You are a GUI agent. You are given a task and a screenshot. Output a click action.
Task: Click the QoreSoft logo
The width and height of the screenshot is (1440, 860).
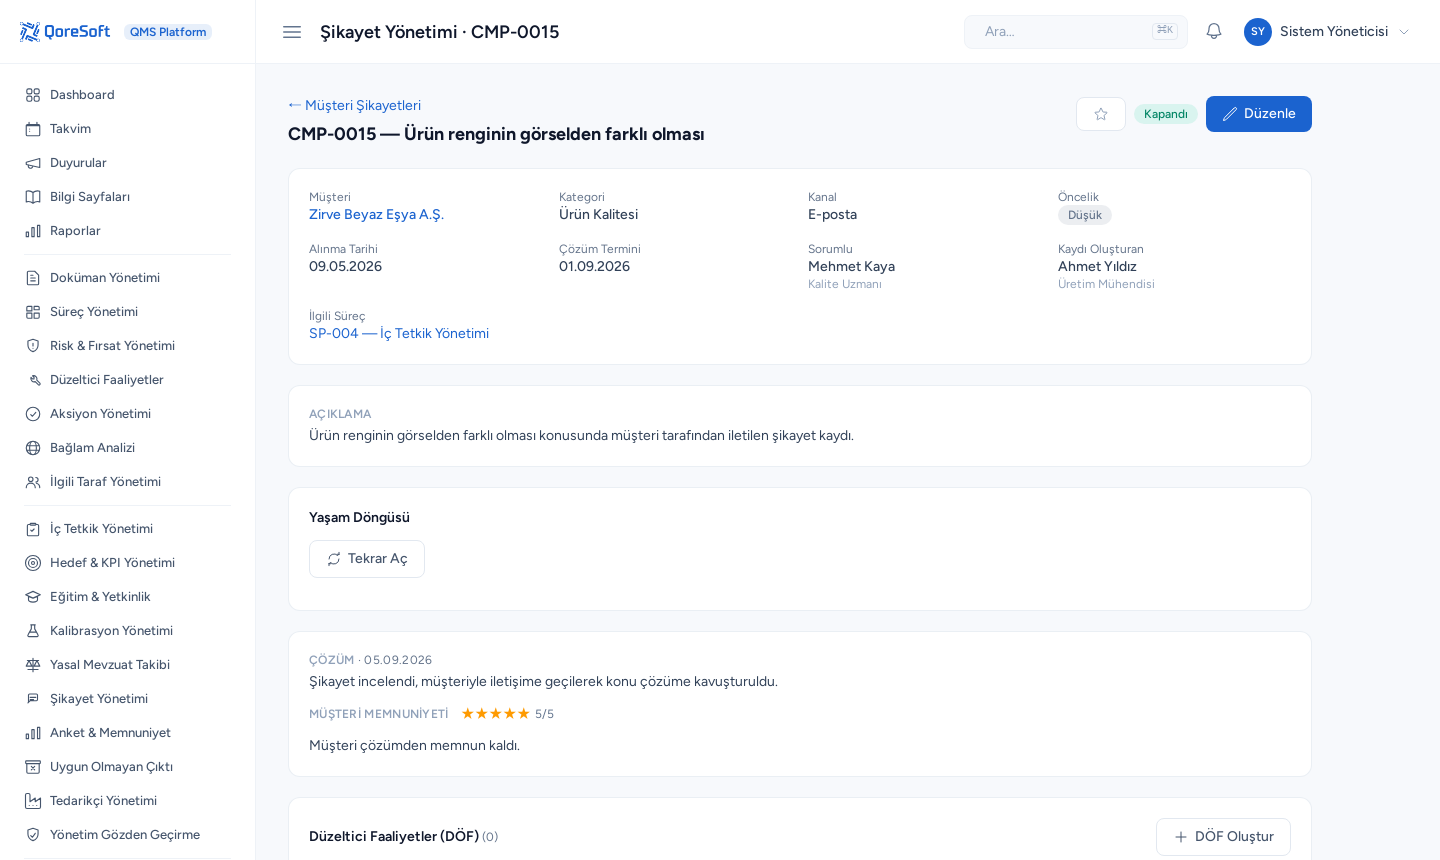coord(65,32)
